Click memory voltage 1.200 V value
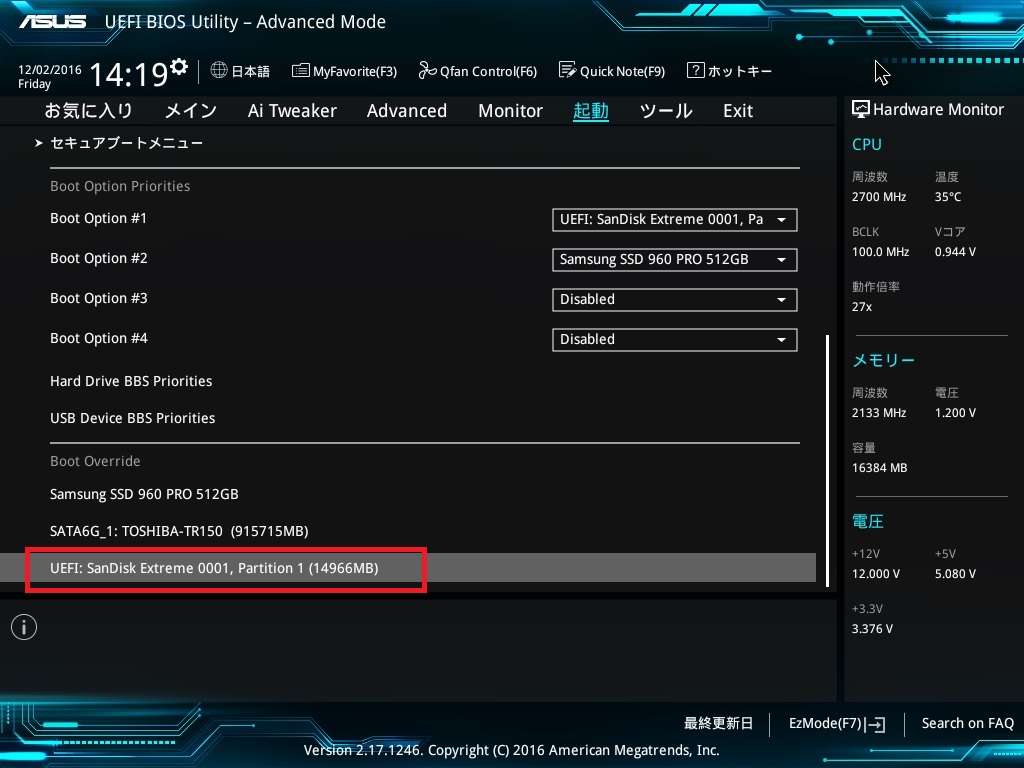The image size is (1024, 768). (955, 413)
